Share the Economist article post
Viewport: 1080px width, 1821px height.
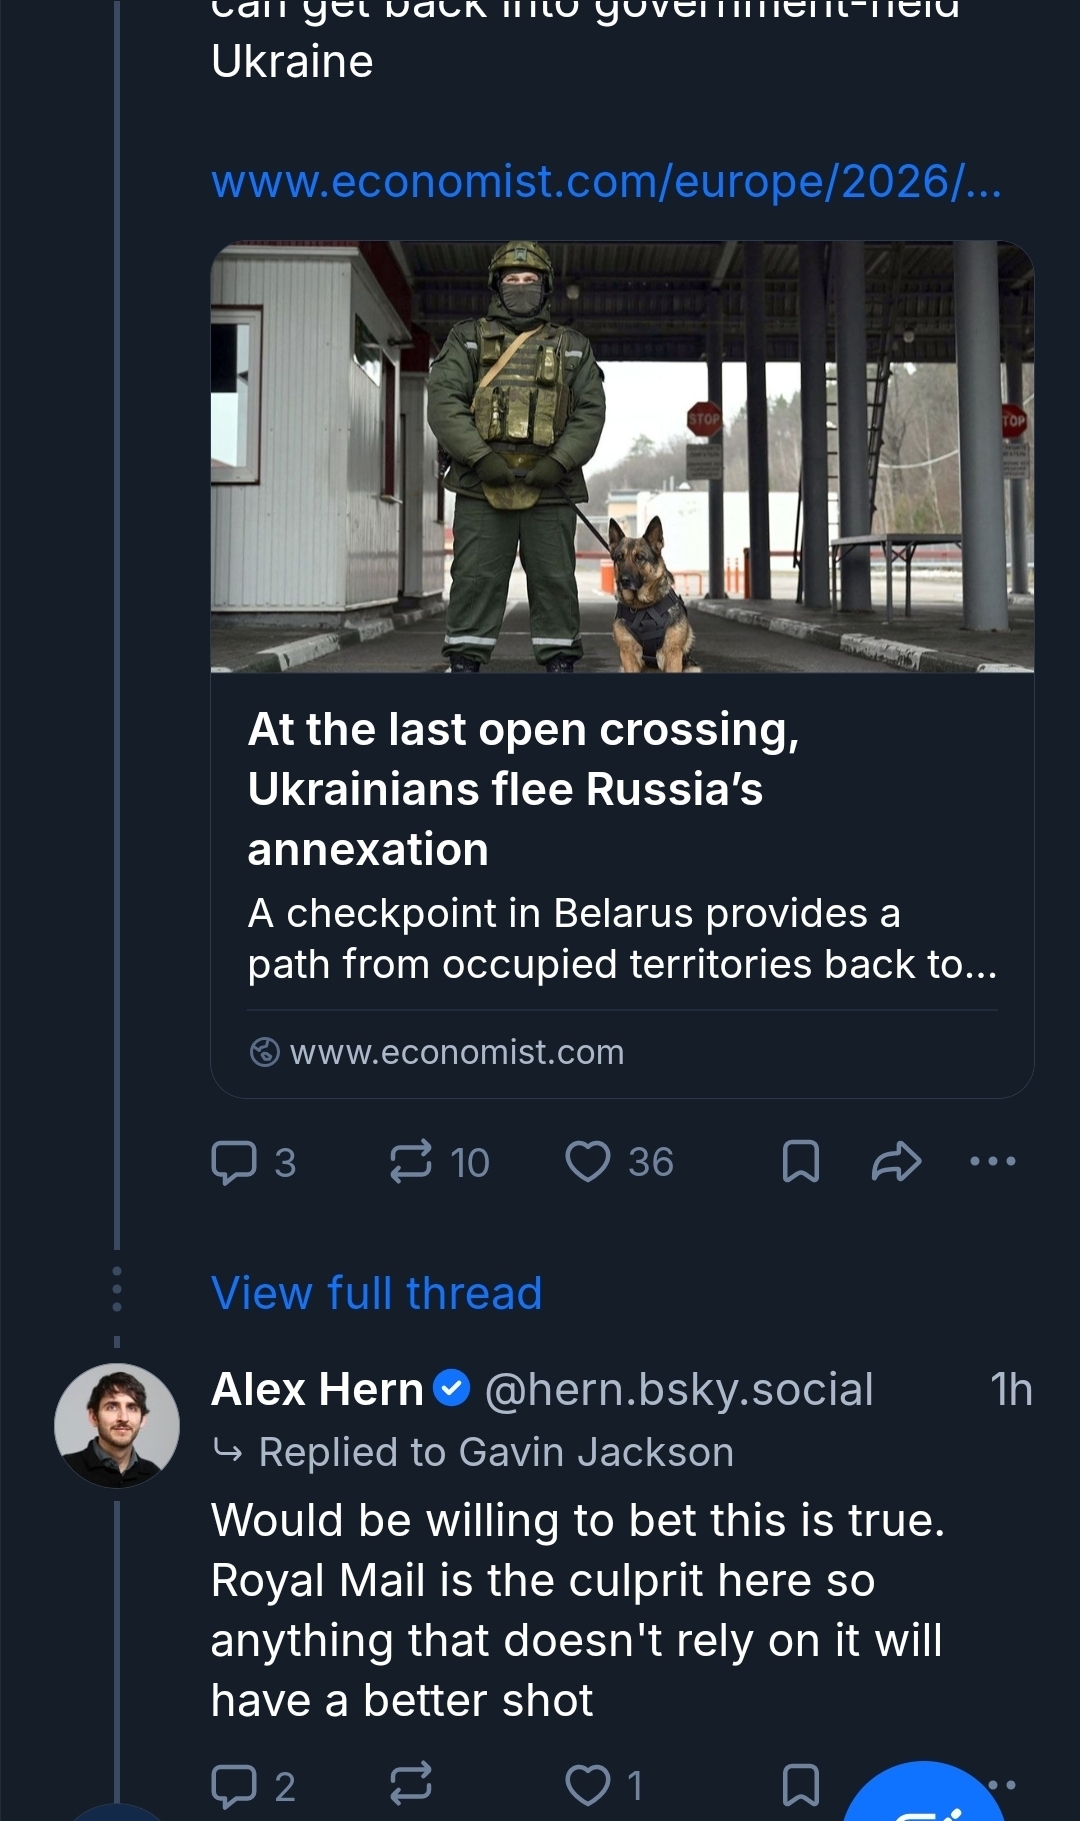pyautogui.click(x=896, y=1162)
